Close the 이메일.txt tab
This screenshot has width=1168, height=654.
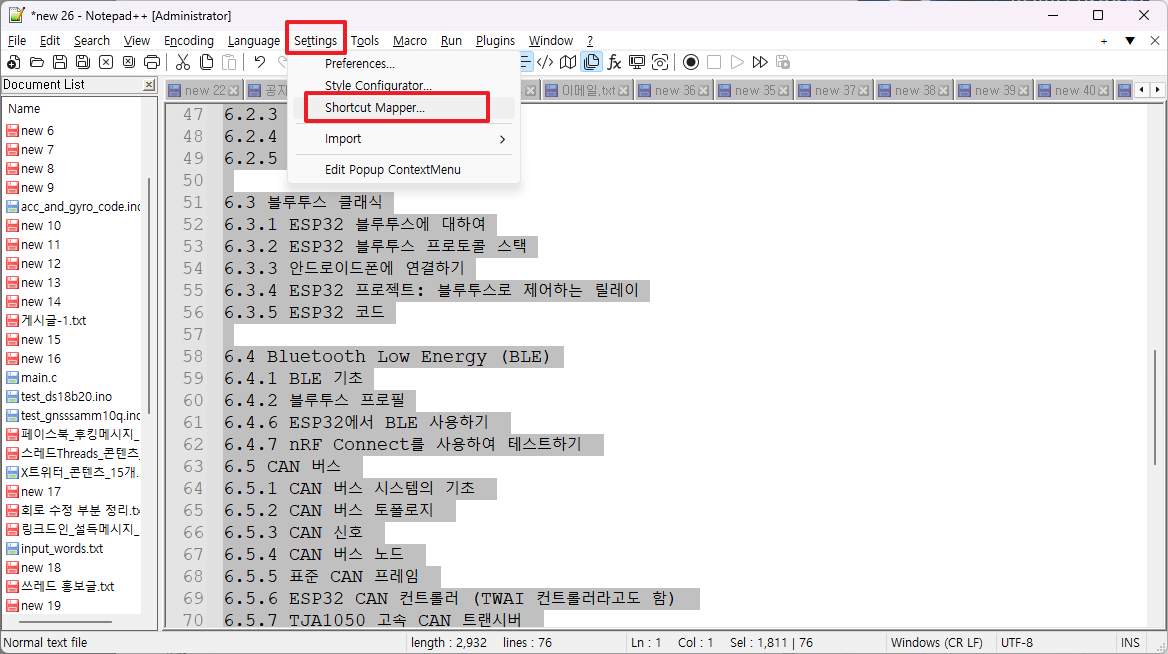tap(624, 91)
